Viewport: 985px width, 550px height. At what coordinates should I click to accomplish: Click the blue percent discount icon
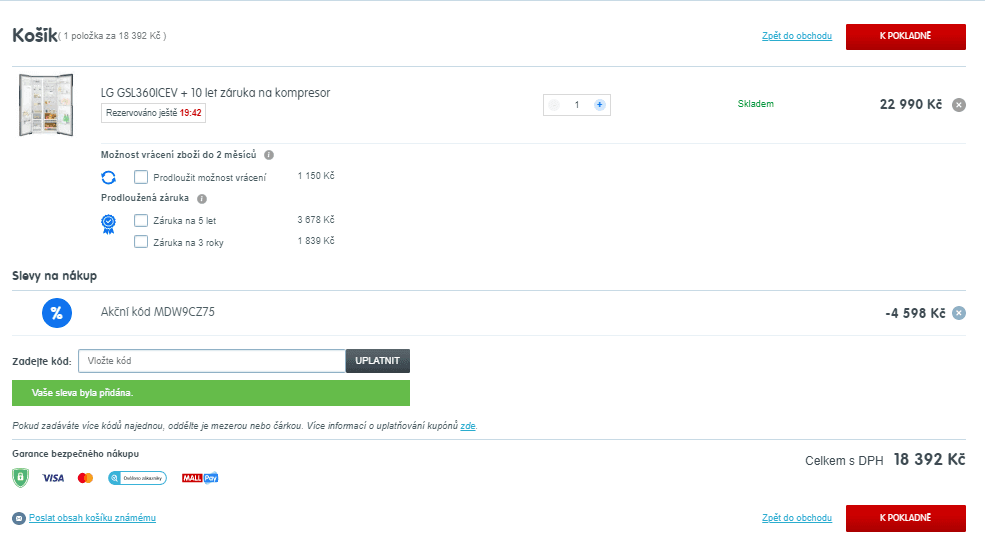click(57, 313)
